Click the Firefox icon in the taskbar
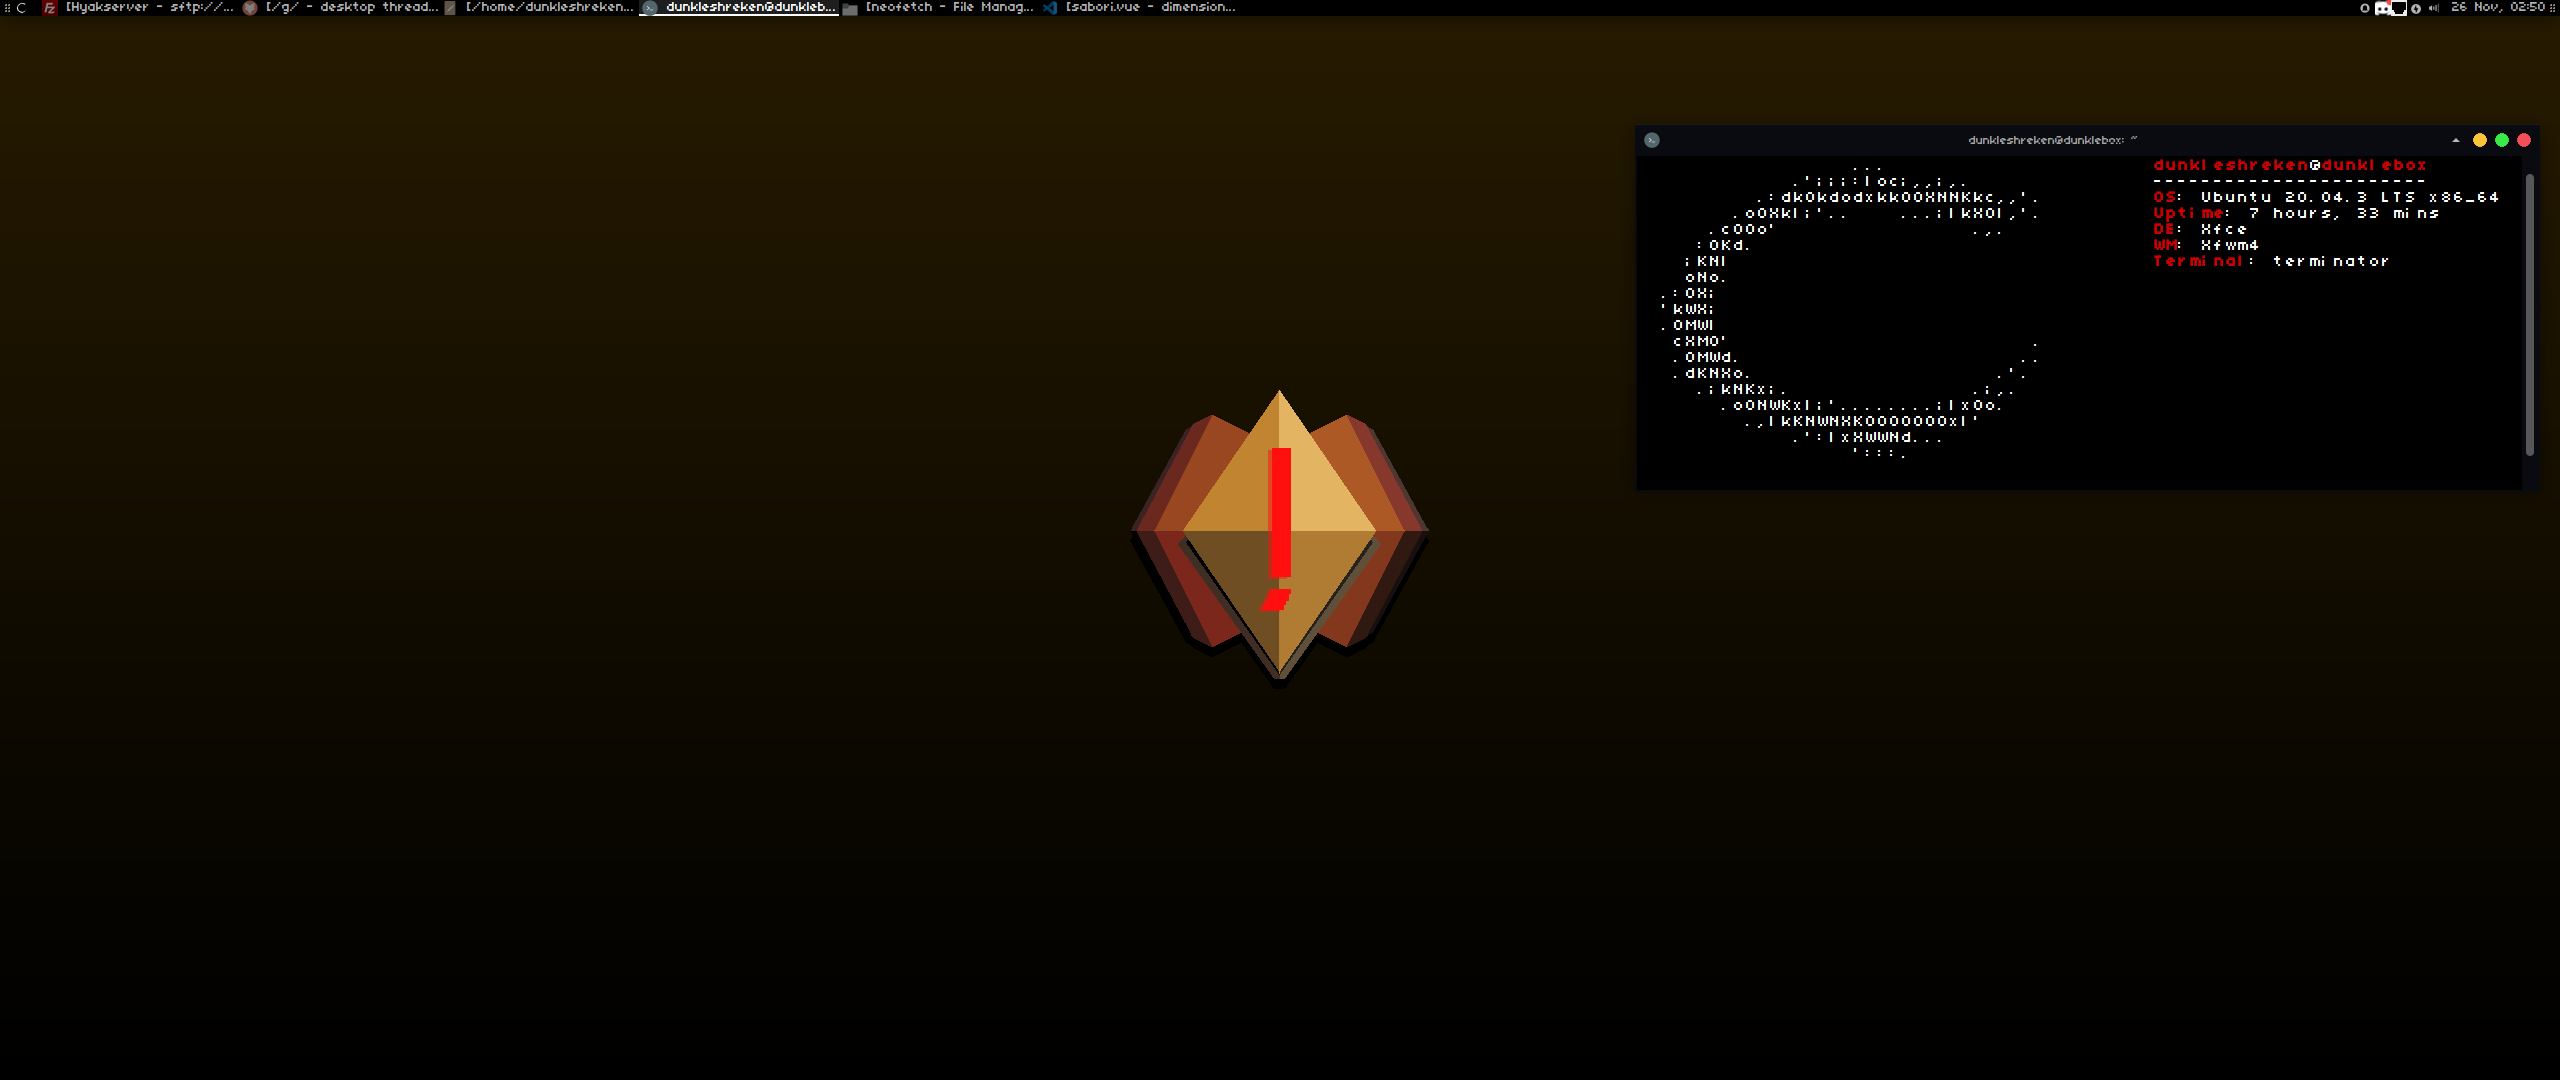2560x1080 pixels. [250, 7]
